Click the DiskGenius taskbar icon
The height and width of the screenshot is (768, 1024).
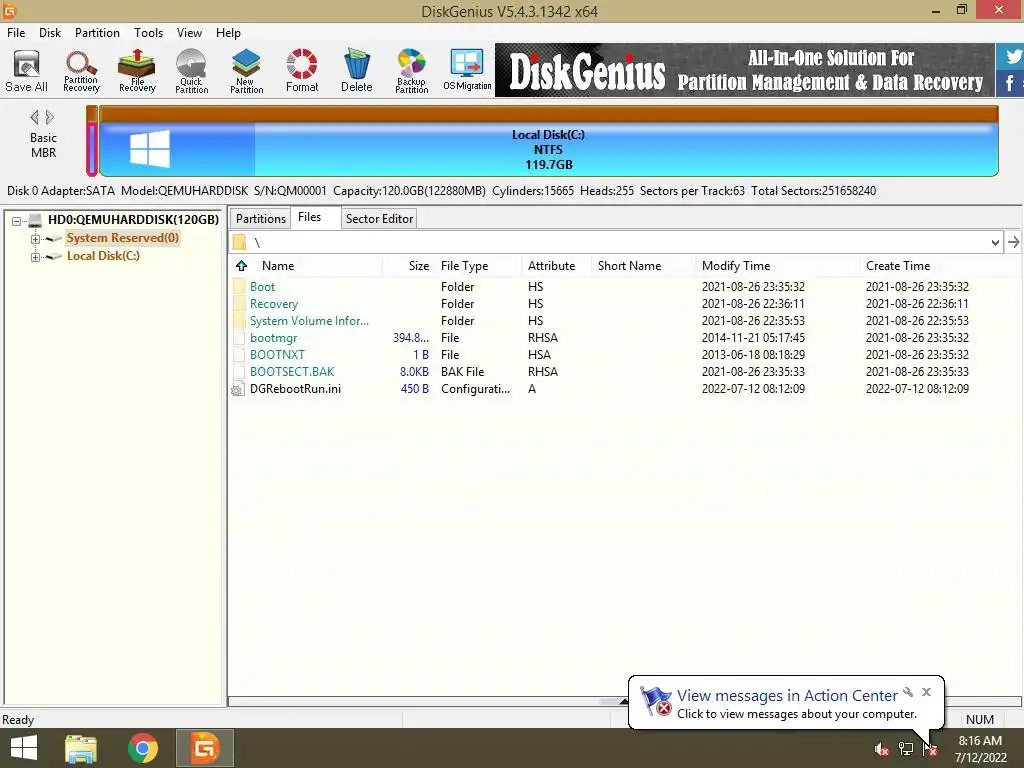click(204, 748)
